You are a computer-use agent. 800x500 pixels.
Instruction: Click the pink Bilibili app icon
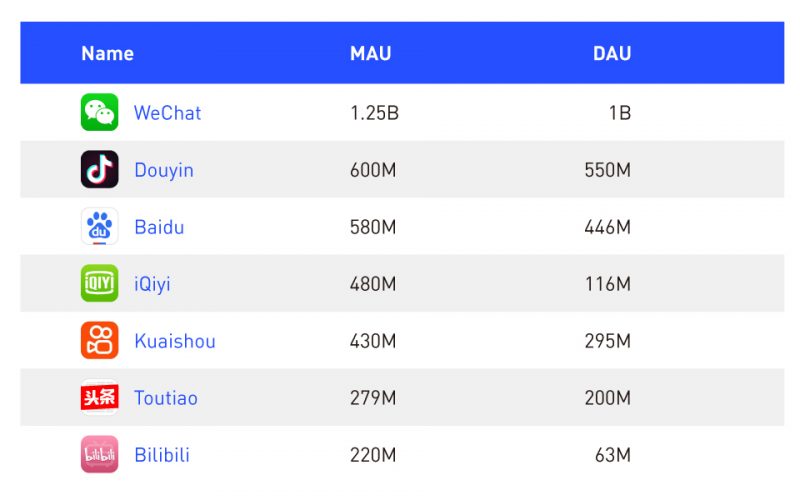(x=99, y=455)
